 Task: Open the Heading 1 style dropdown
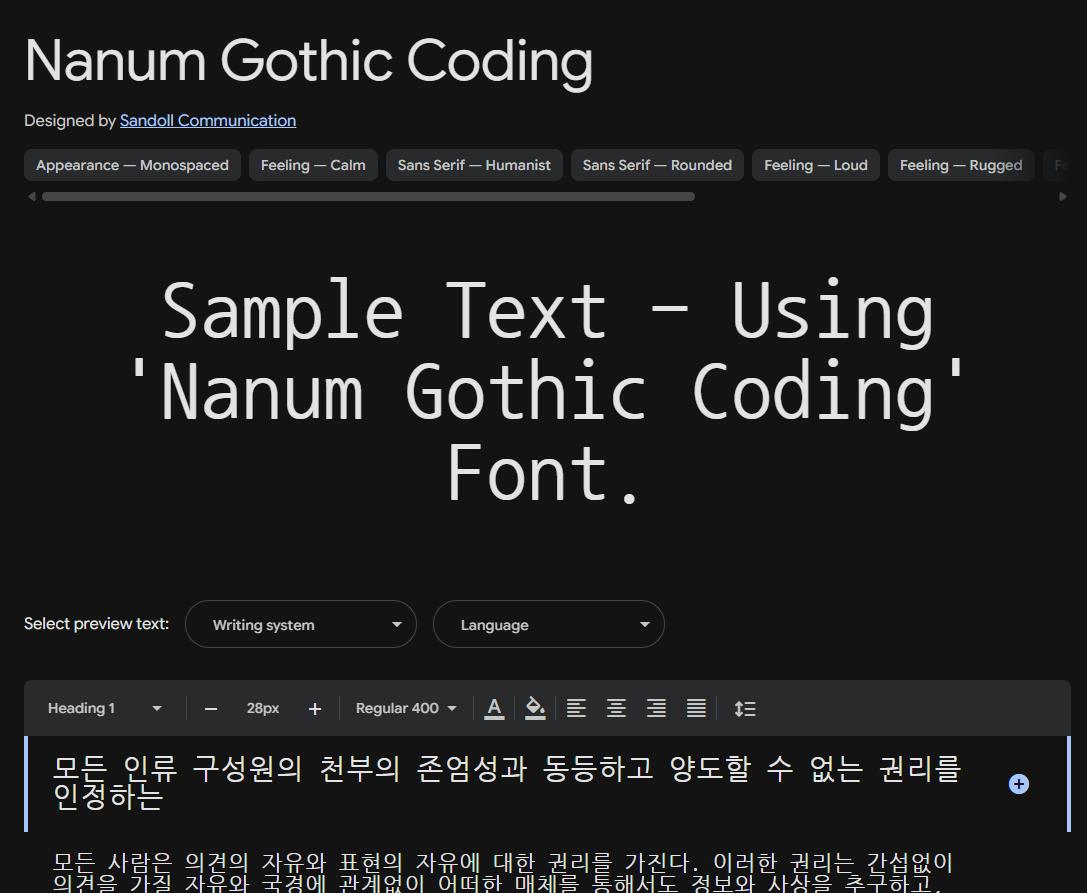pyautogui.click(x=104, y=709)
